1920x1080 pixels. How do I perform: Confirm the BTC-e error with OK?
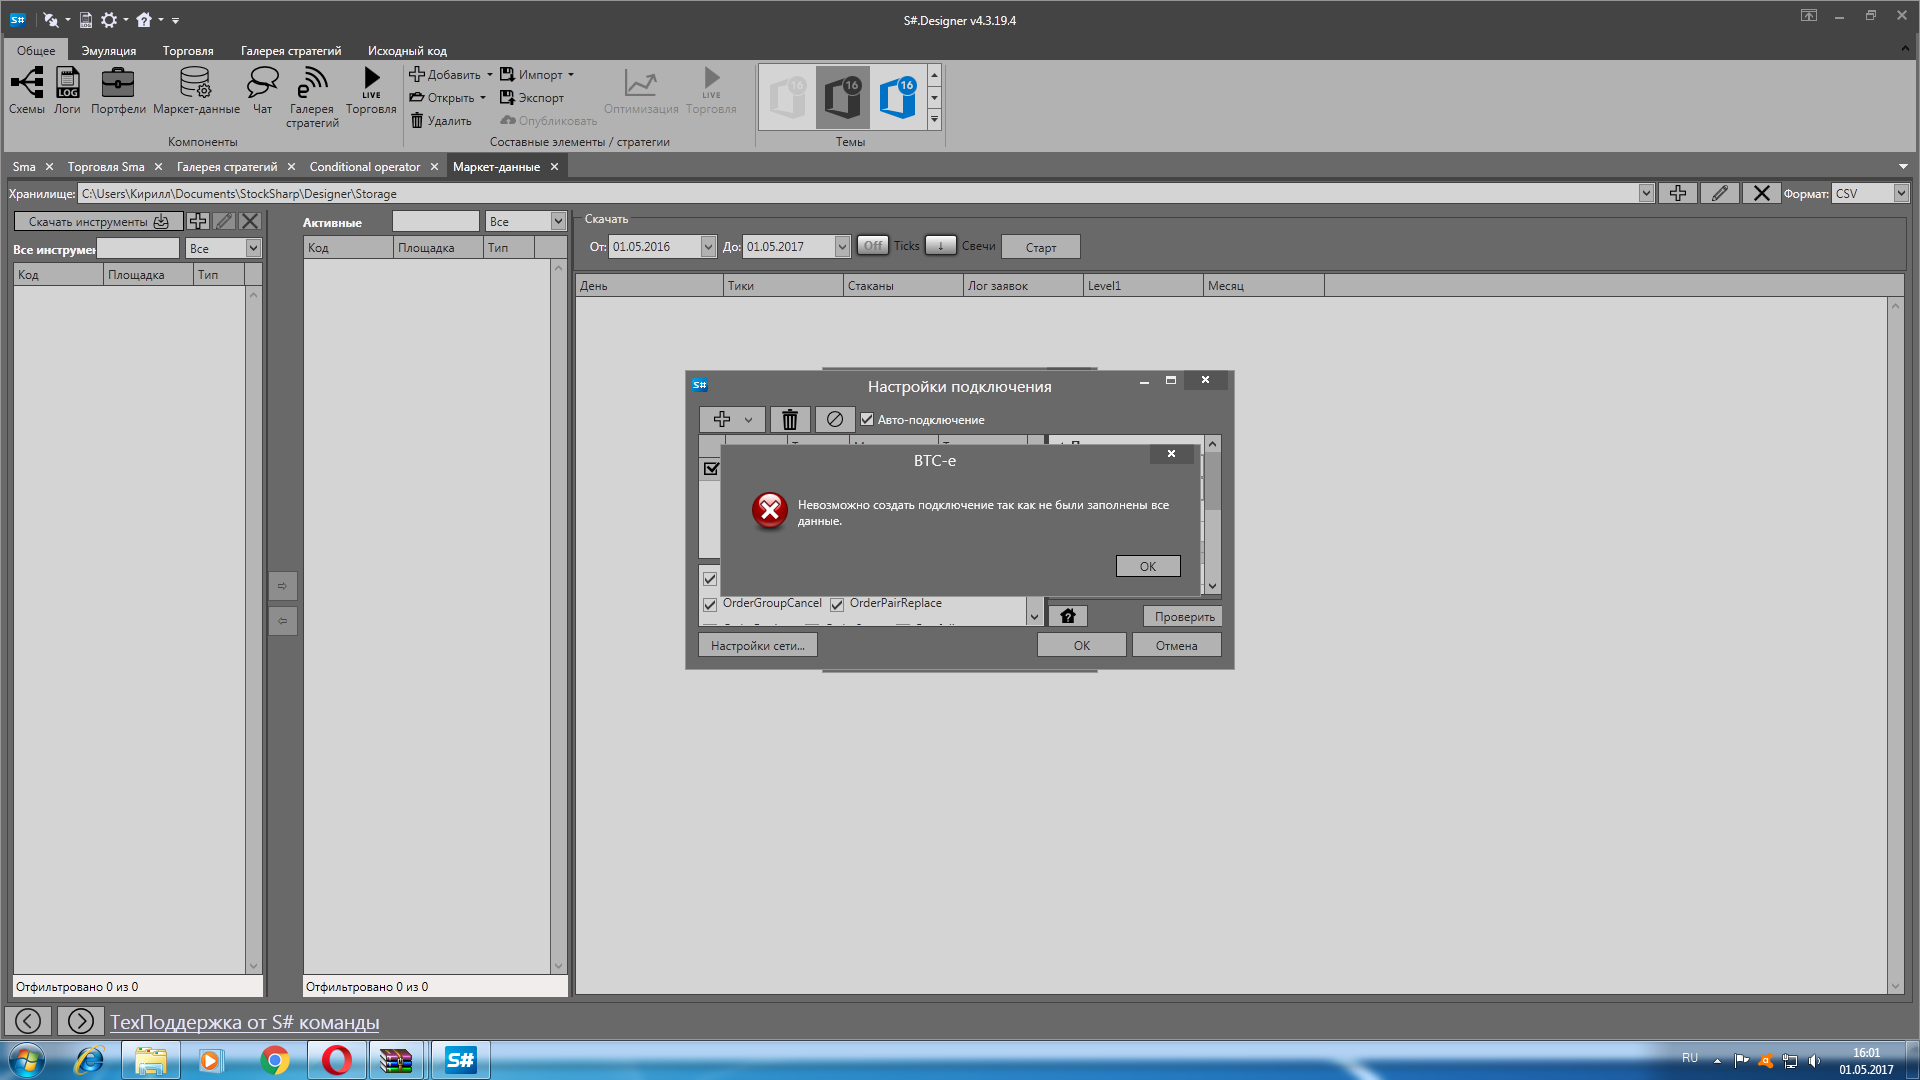[x=1148, y=566]
